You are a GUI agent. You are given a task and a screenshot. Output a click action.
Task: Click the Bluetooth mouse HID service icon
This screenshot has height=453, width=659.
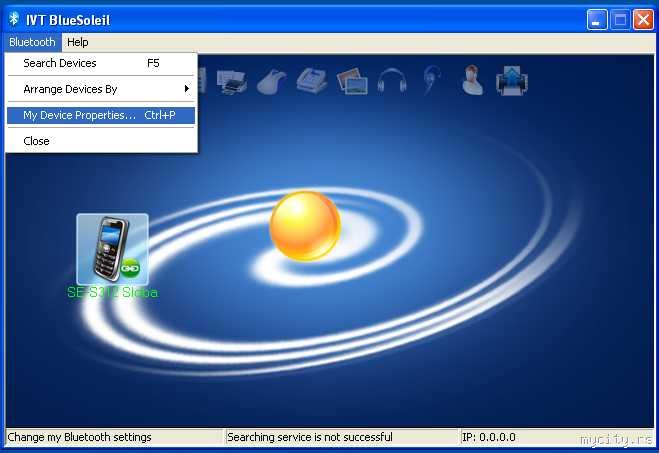272,81
